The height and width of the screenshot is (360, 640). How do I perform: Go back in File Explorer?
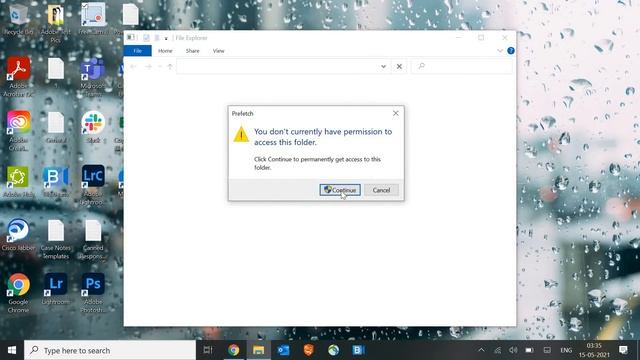pyautogui.click(x=133, y=66)
